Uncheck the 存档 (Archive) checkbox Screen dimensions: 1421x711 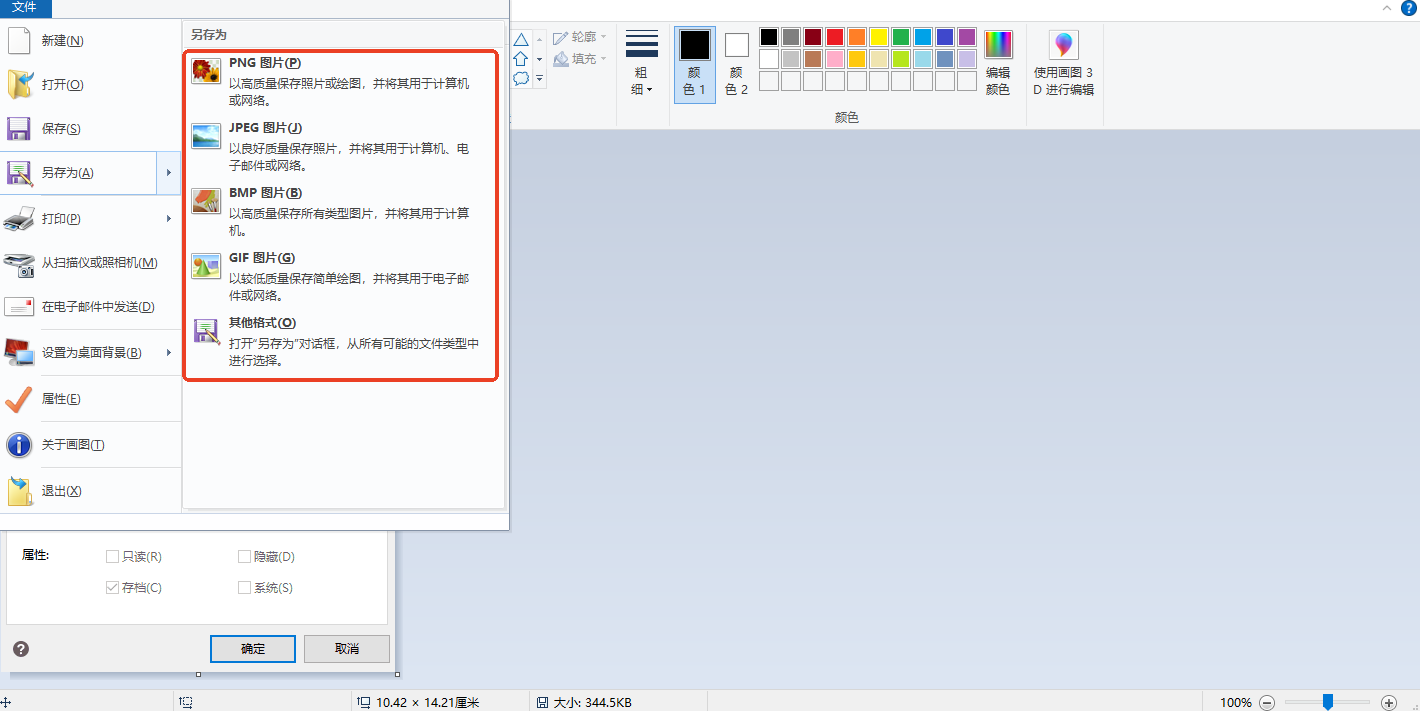[112, 587]
